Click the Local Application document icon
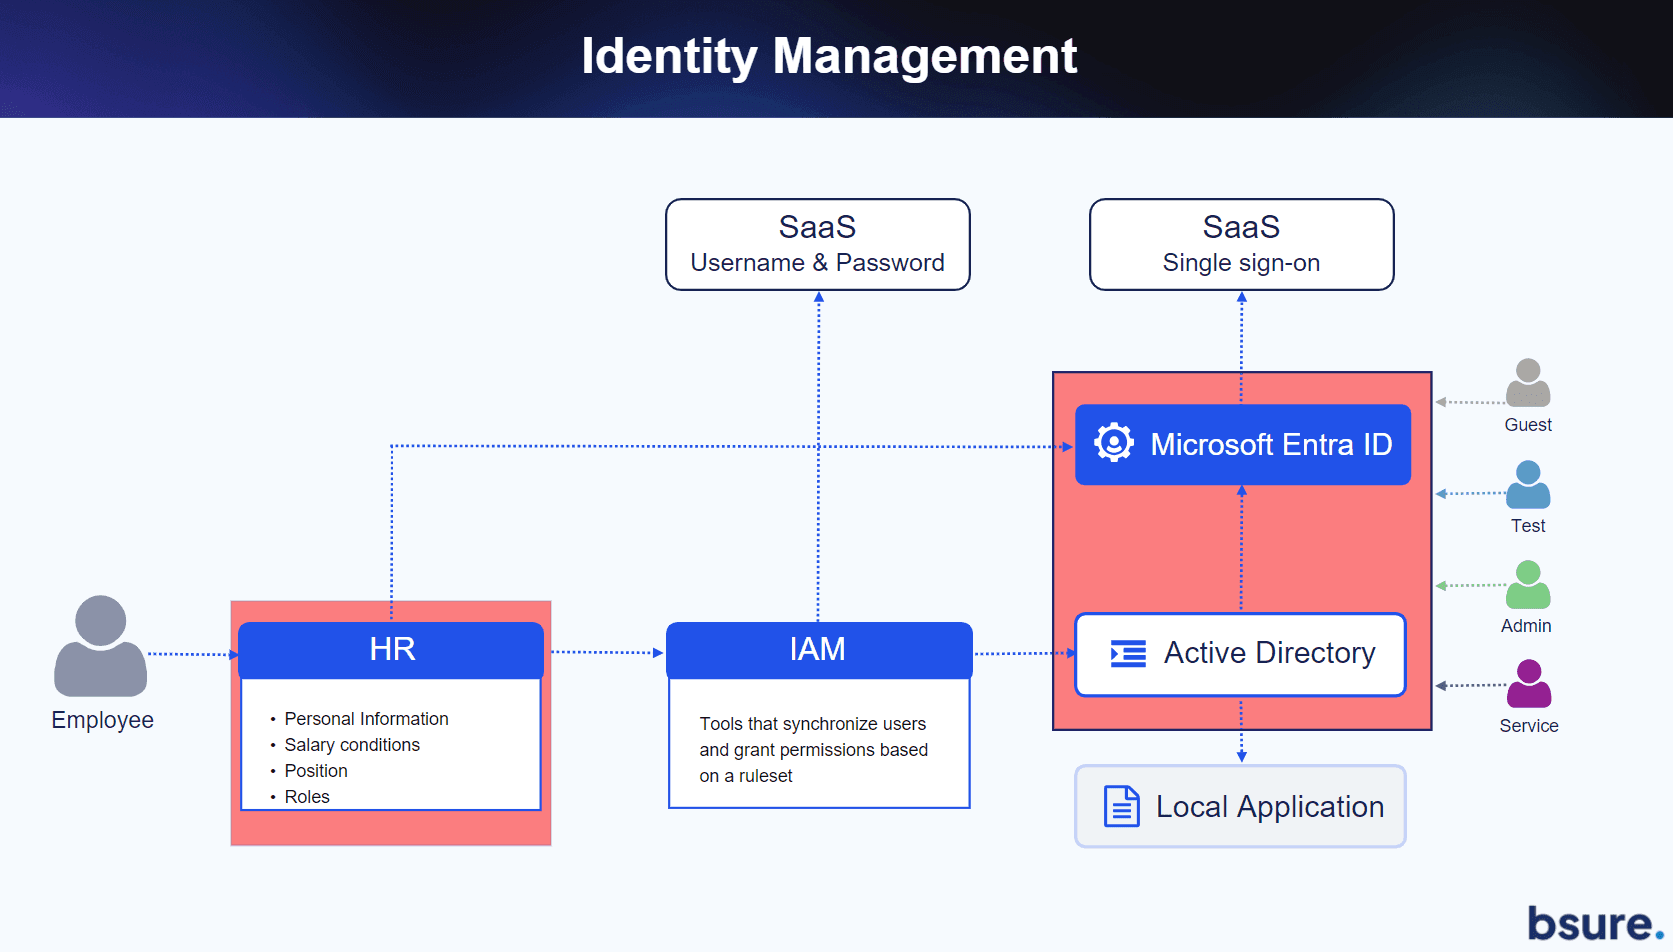This screenshot has width=1673, height=952. tap(1121, 806)
